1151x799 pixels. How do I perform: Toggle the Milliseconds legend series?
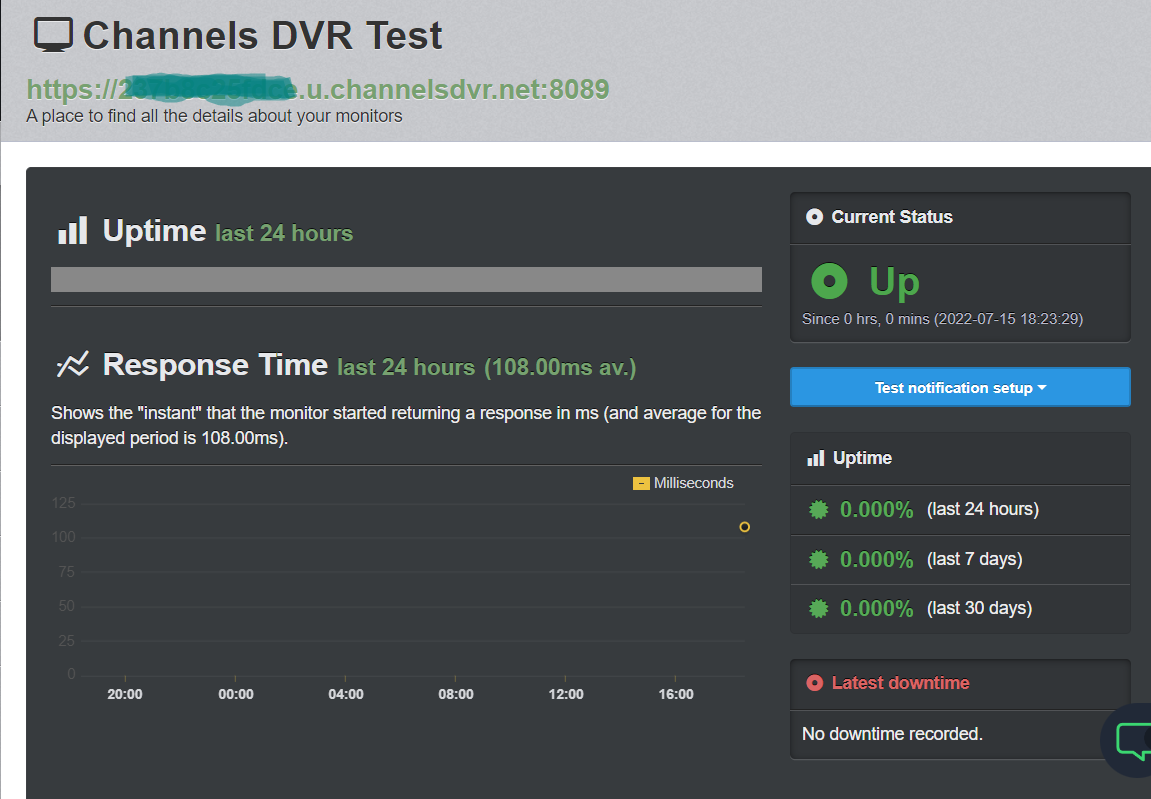click(x=683, y=483)
